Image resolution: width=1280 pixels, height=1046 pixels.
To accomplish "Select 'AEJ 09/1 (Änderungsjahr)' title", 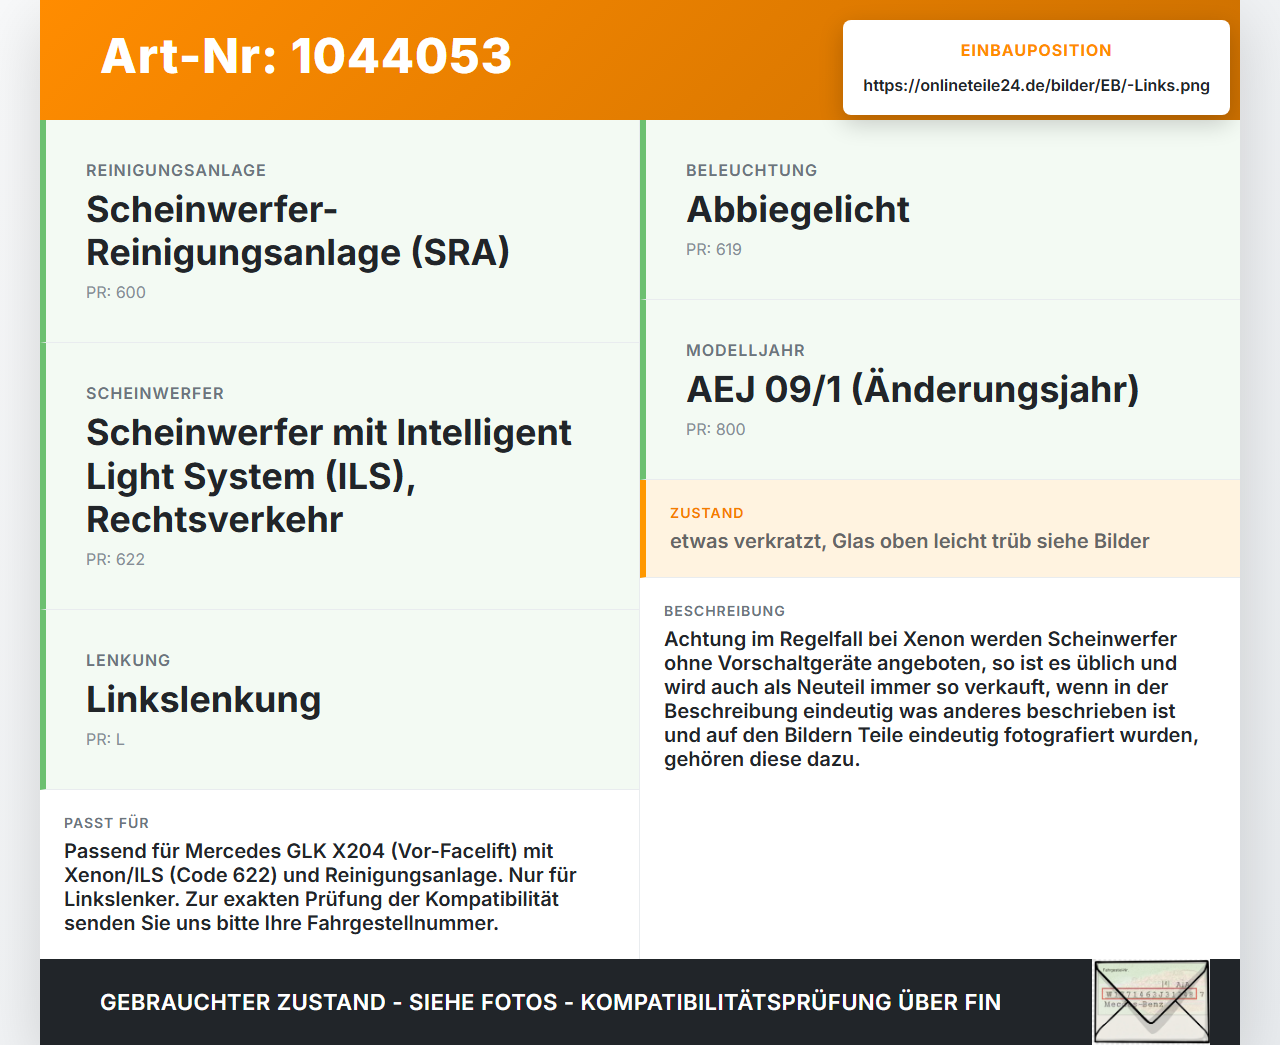I will (x=913, y=389).
